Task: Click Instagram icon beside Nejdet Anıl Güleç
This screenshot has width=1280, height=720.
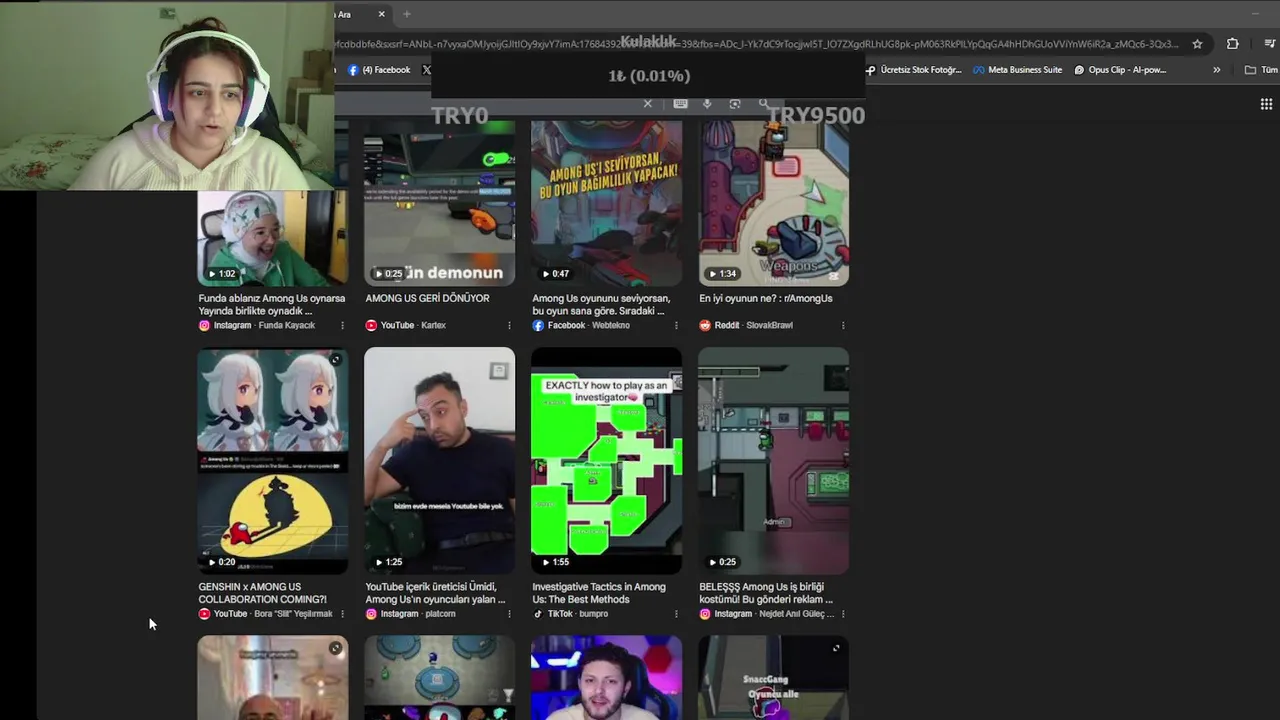Action: click(705, 614)
